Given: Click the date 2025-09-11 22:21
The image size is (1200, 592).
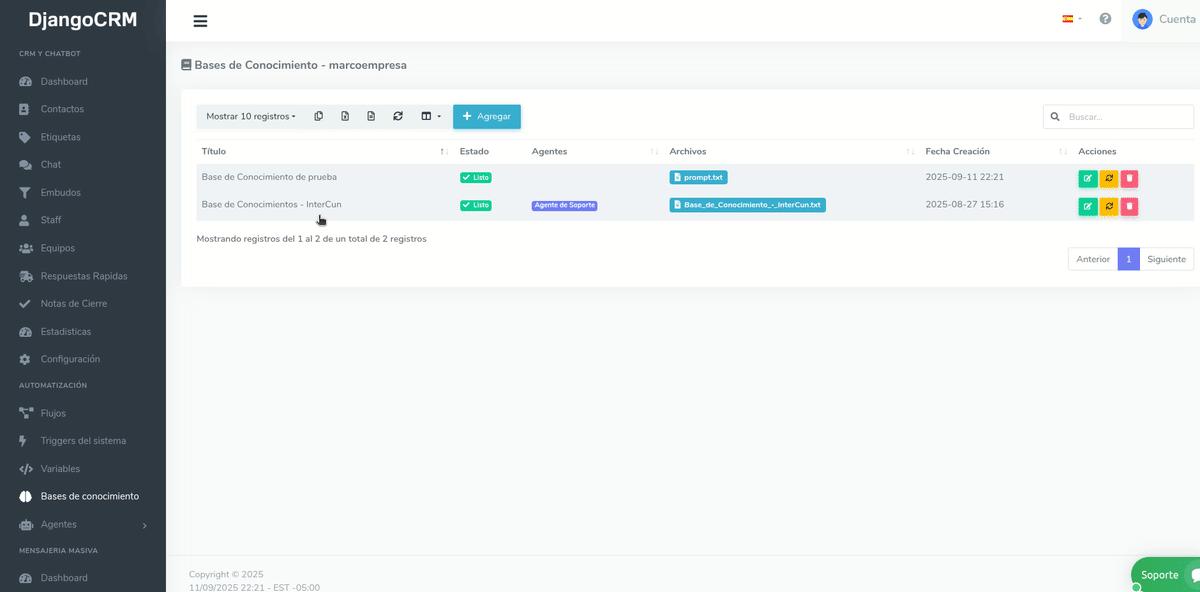Looking at the screenshot, I should point(964,177).
